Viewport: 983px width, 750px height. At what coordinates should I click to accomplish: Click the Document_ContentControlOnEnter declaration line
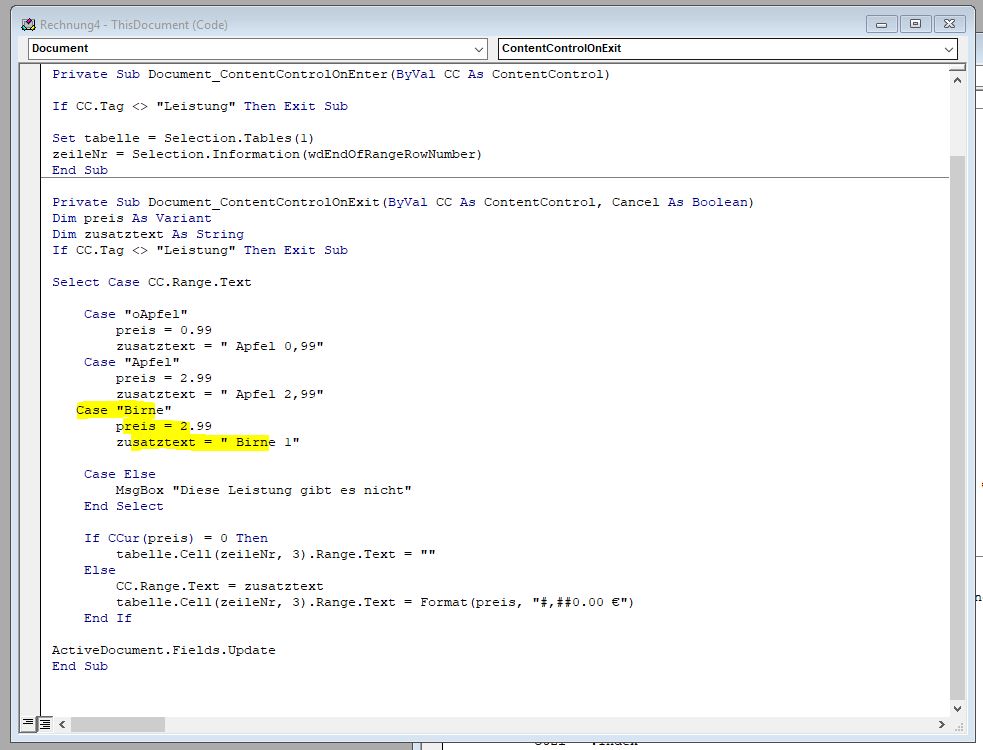click(331, 74)
